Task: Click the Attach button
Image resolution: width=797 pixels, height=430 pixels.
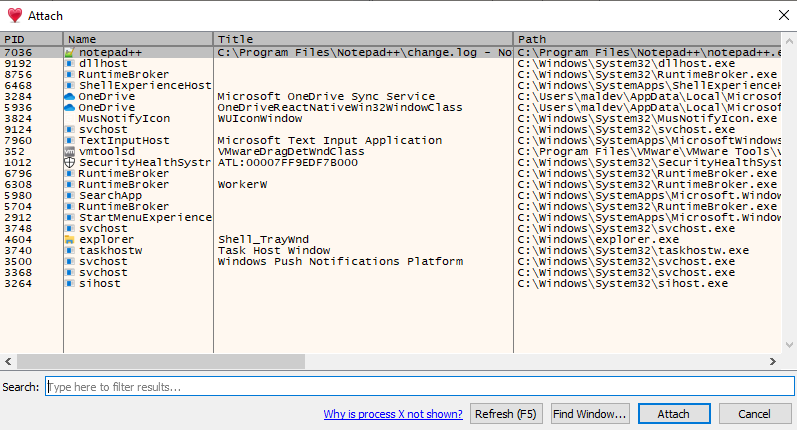Action: pos(673,414)
